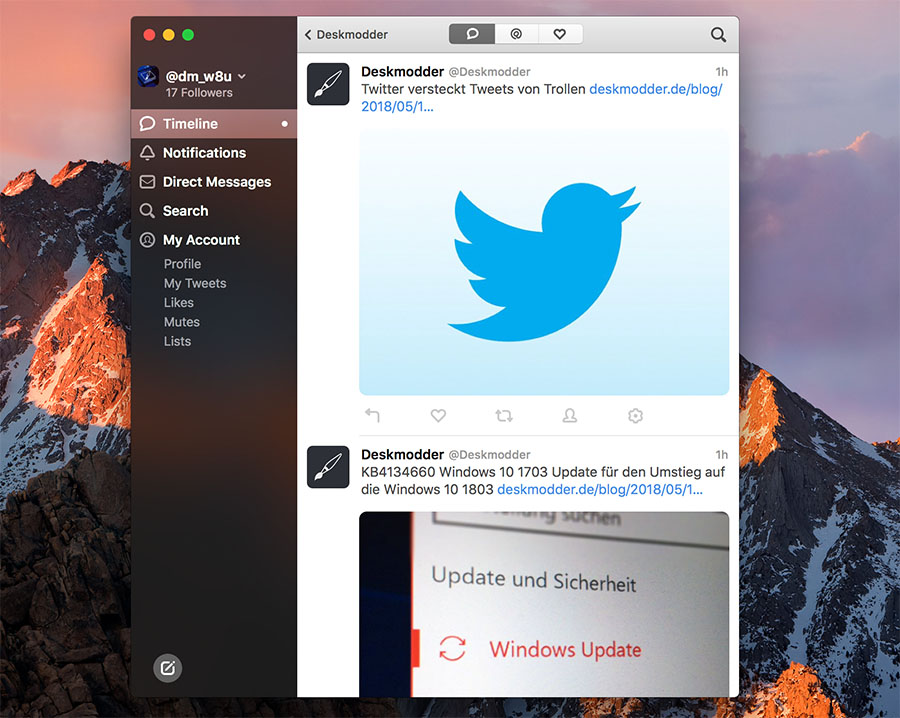
Task: Maximize the window with the green button
Action: coord(188,34)
